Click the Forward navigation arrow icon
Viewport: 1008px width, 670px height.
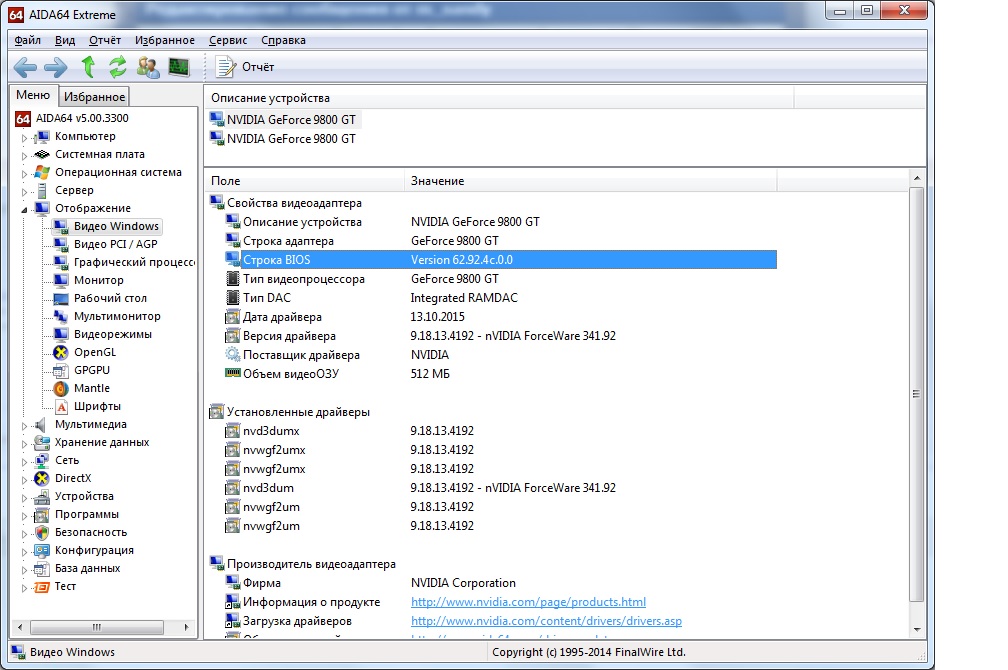[x=56, y=67]
